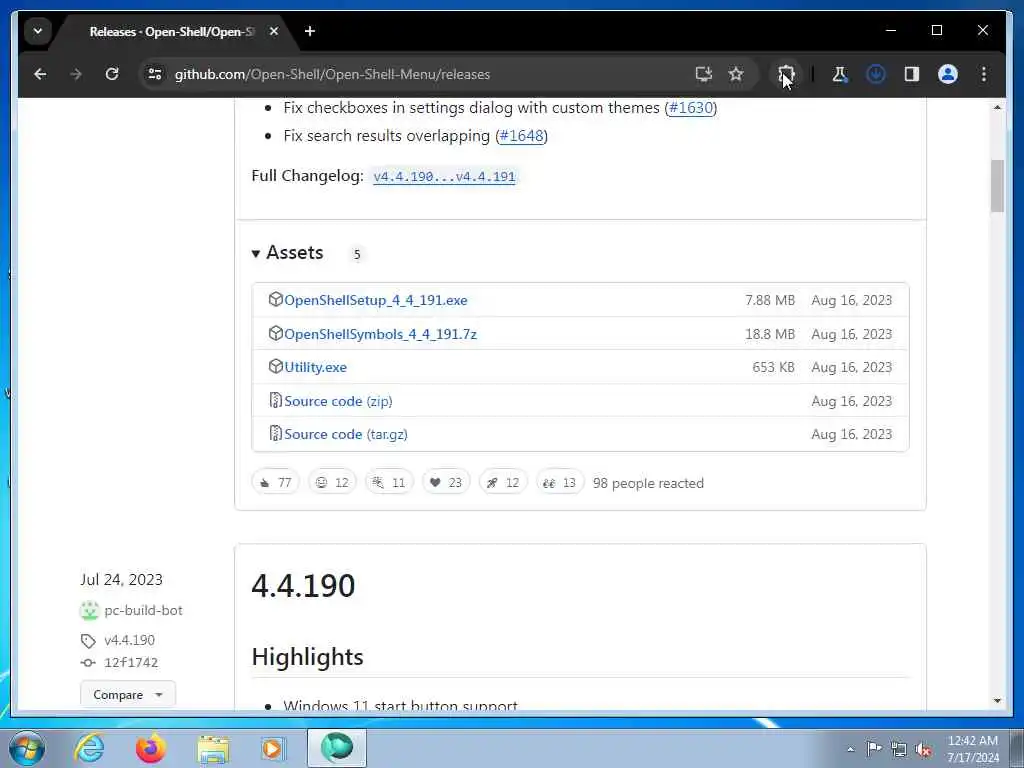
Task: Toggle rocket reaction with 12
Action: (x=502, y=483)
